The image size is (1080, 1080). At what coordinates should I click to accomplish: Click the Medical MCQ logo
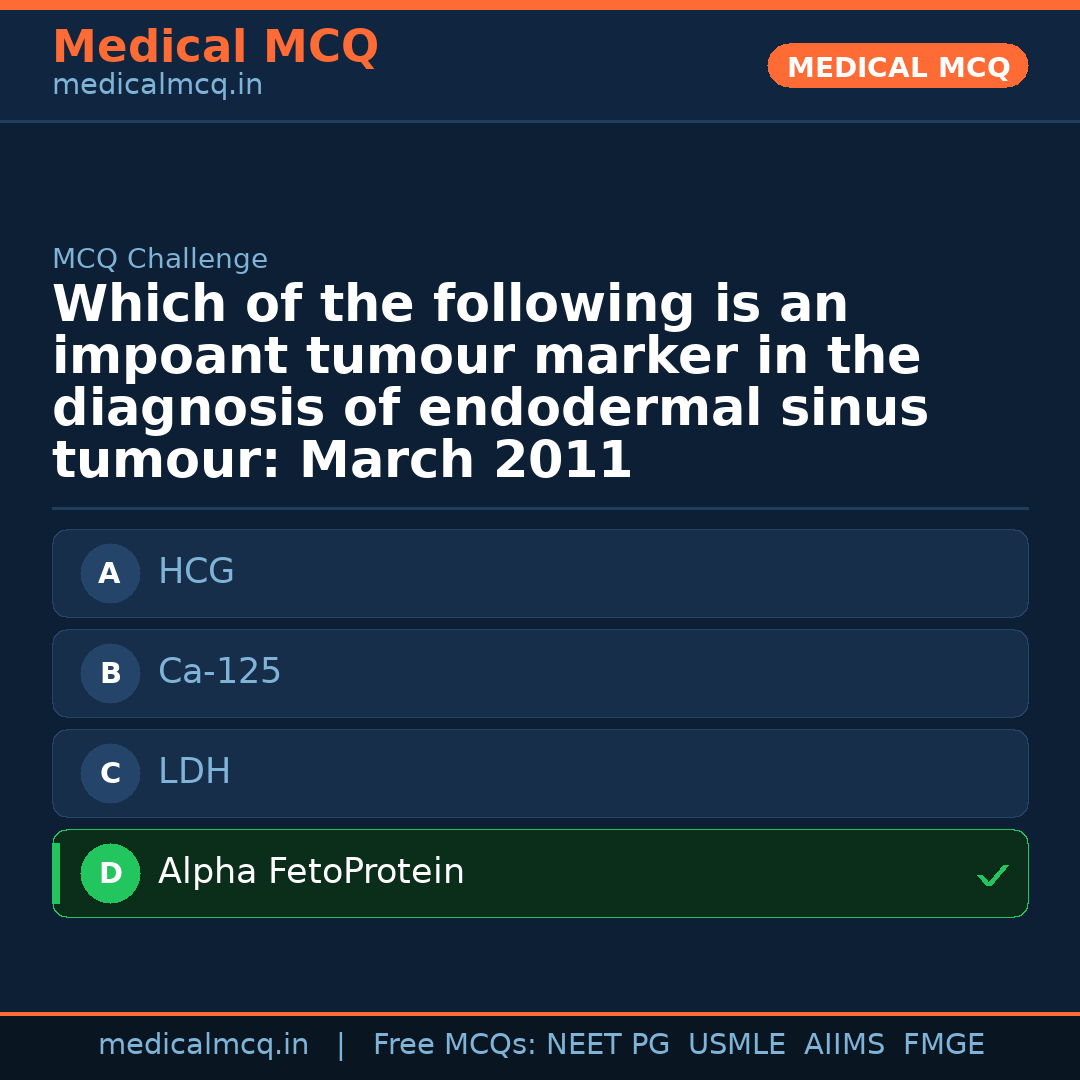(215, 47)
